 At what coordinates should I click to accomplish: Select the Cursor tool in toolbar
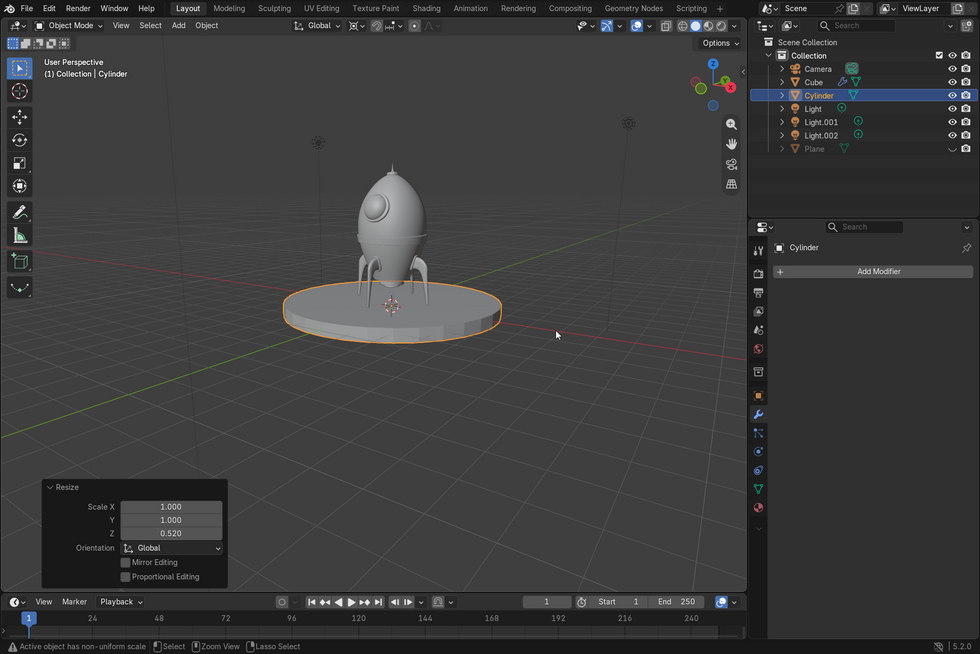coord(19,91)
